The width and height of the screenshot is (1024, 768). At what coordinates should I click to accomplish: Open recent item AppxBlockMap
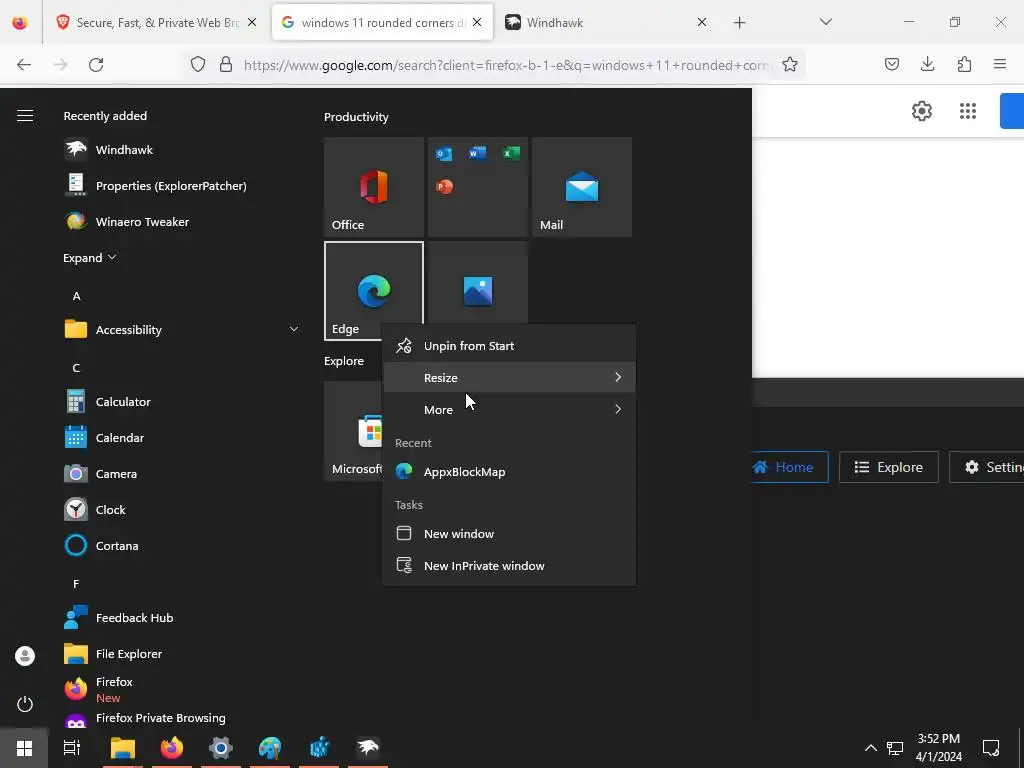[x=509, y=472]
